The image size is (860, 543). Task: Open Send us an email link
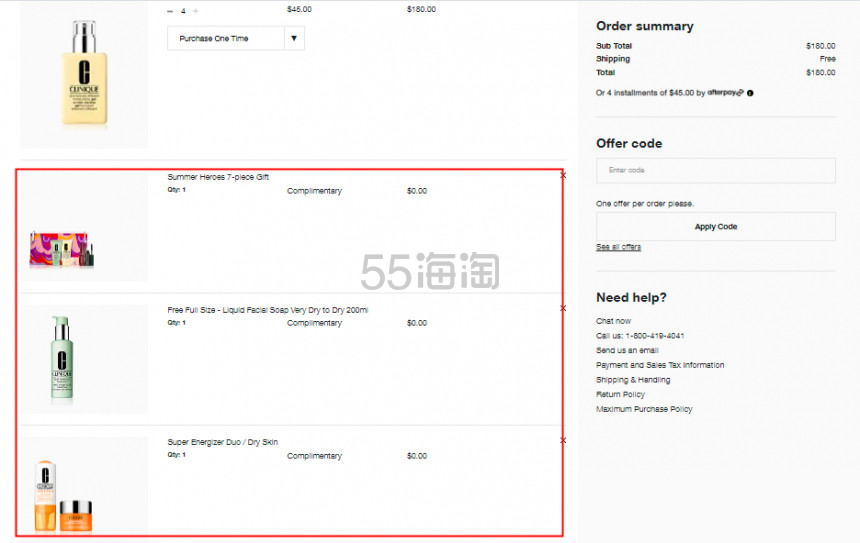tap(627, 350)
